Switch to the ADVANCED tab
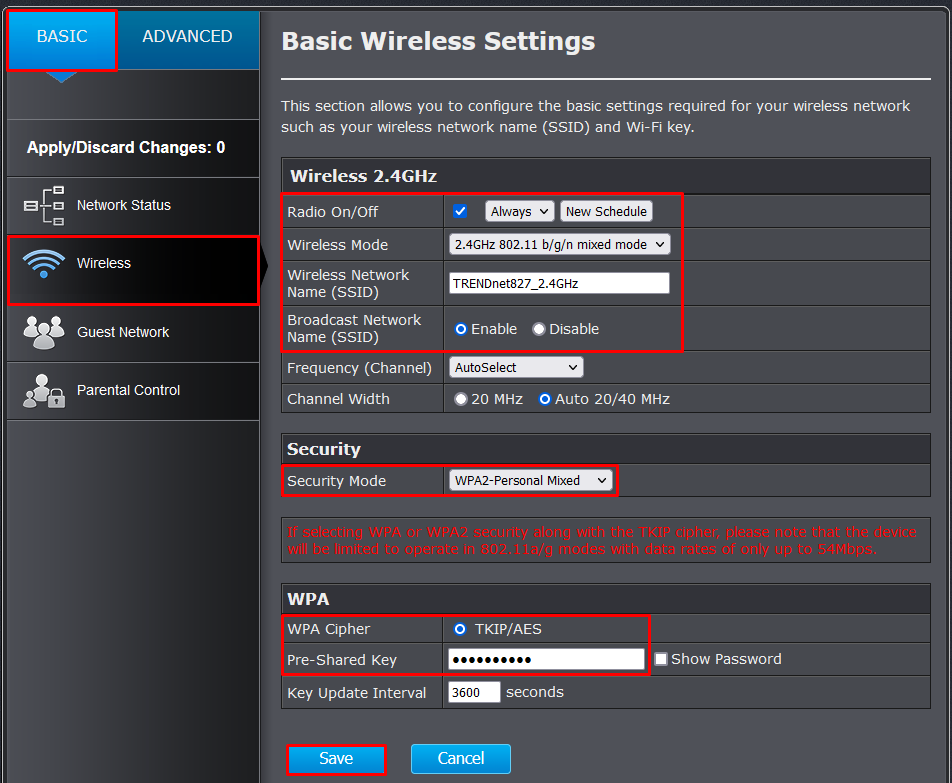Viewport: 952px width, 783px height. click(x=187, y=37)
